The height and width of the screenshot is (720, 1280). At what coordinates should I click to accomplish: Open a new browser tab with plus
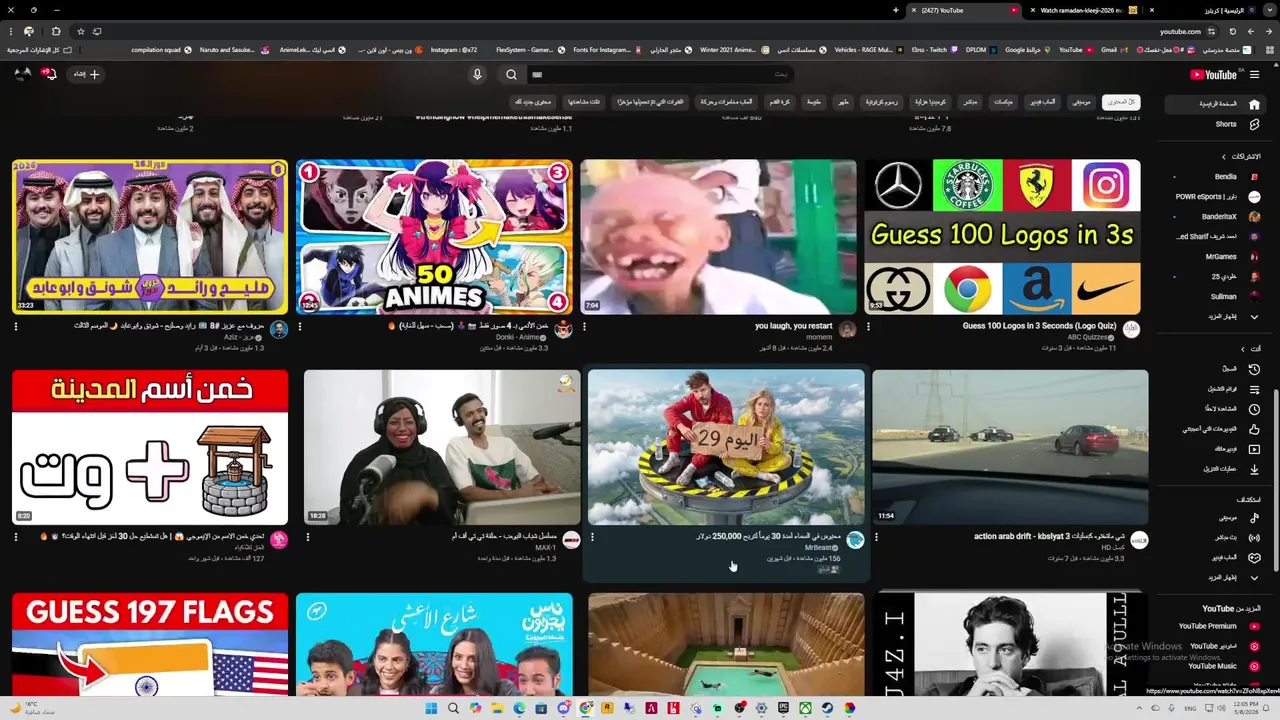[x=896, y=10]
